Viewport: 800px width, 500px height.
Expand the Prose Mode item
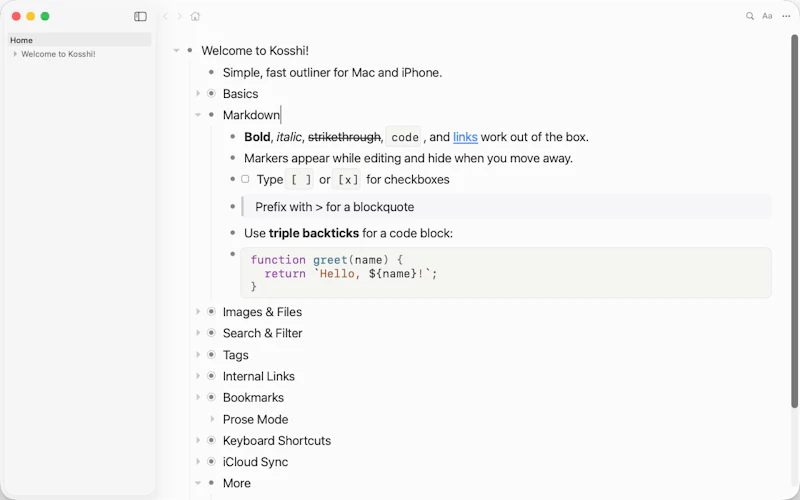(212, 419)
